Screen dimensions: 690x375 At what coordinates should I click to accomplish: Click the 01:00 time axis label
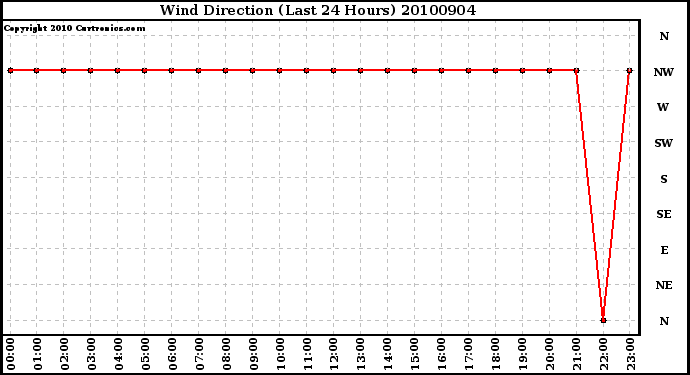(37, 354)
